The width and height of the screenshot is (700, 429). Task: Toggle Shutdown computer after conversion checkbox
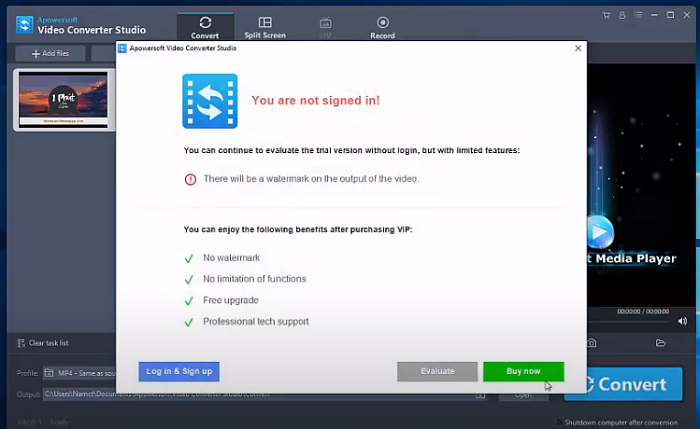point(559,422)
